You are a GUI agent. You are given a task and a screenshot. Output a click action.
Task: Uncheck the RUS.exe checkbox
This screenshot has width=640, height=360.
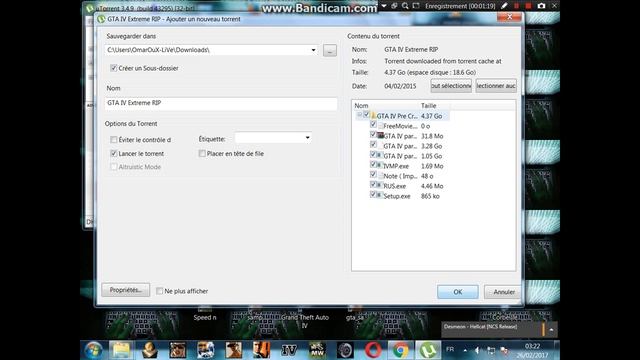coord(373,185)
